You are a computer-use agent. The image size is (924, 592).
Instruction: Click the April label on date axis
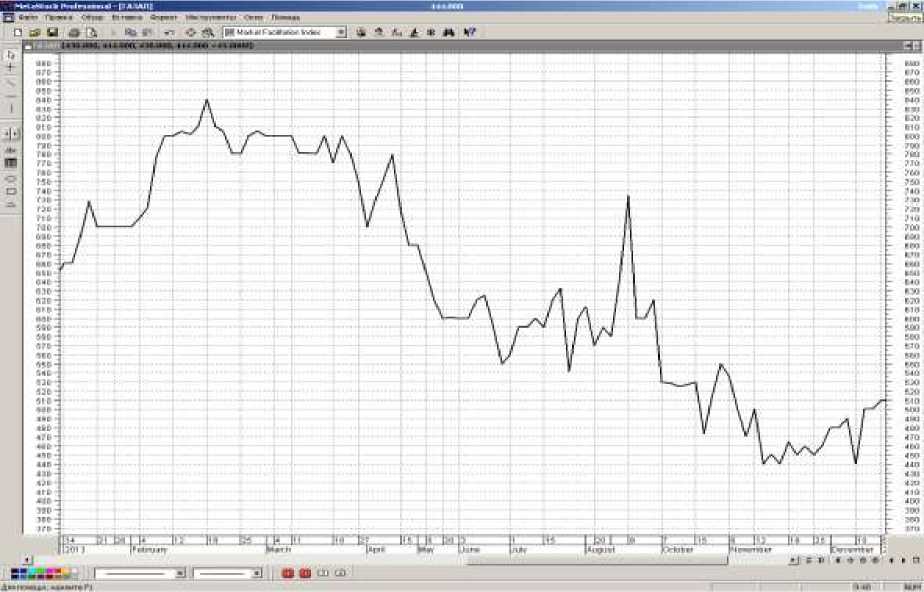pos(376,550)
